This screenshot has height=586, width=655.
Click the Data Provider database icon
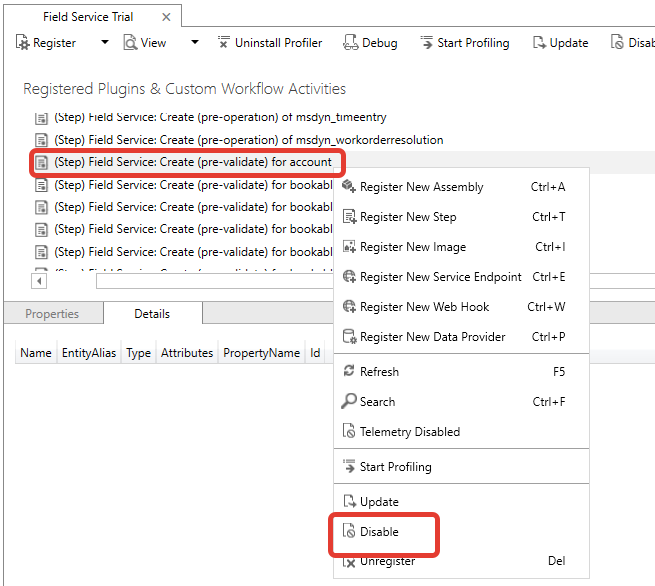point(349,337)
